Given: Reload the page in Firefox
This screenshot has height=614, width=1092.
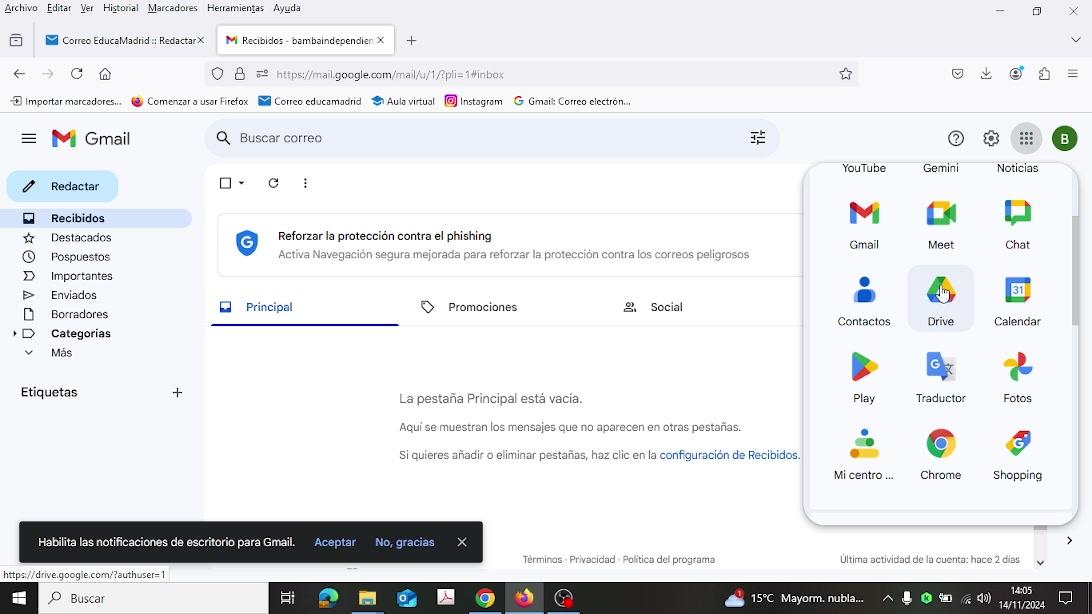Looking at the screenshot, I should click(77, 74).
